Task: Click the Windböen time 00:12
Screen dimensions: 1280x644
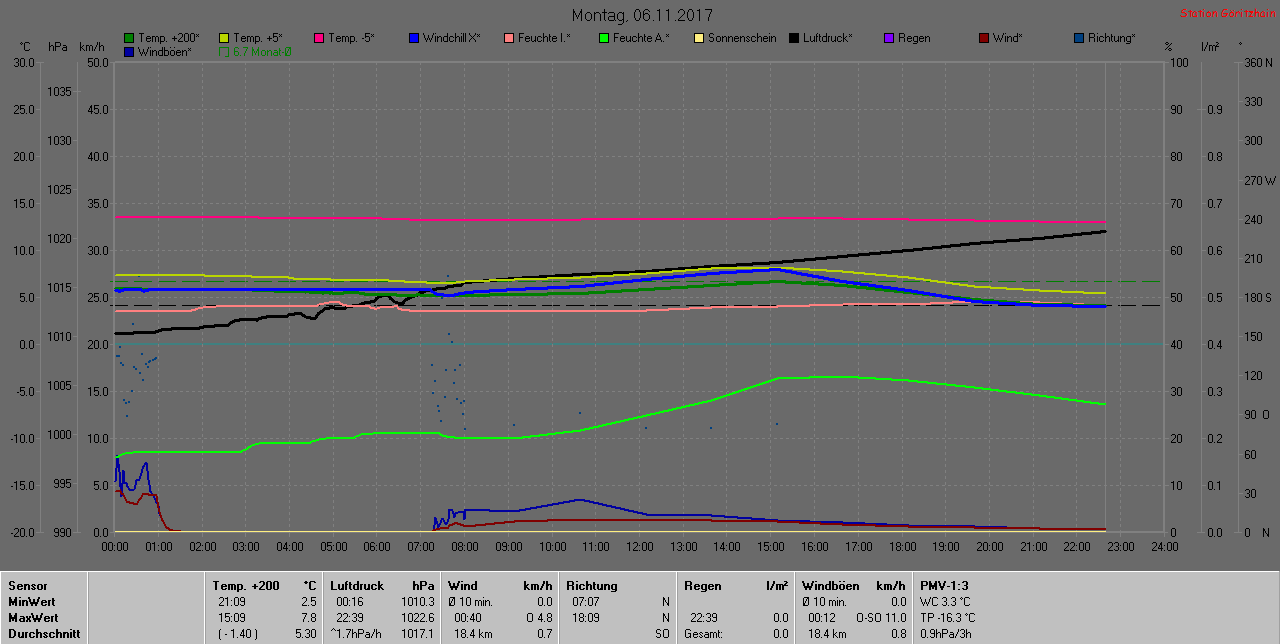Action: [x=822, y=618]
